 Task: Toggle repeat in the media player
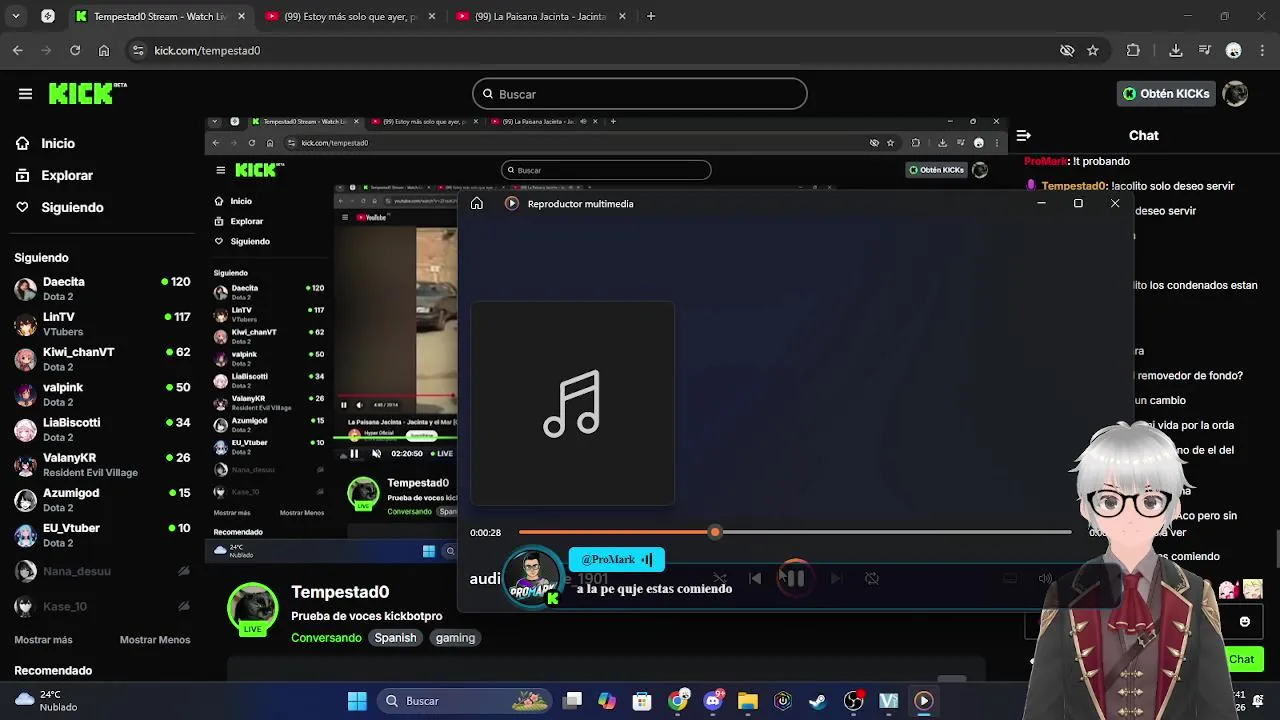click(x=872, y=578)
